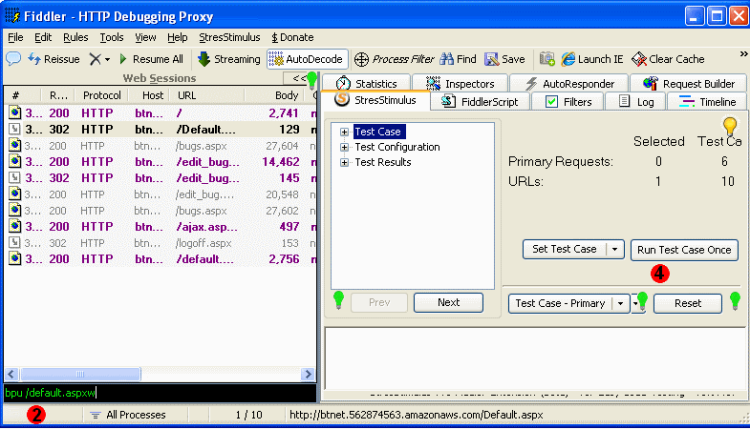Select Test Results in the tree
The width and height of the screenshot is (750, 429).
tap(383, 162)
